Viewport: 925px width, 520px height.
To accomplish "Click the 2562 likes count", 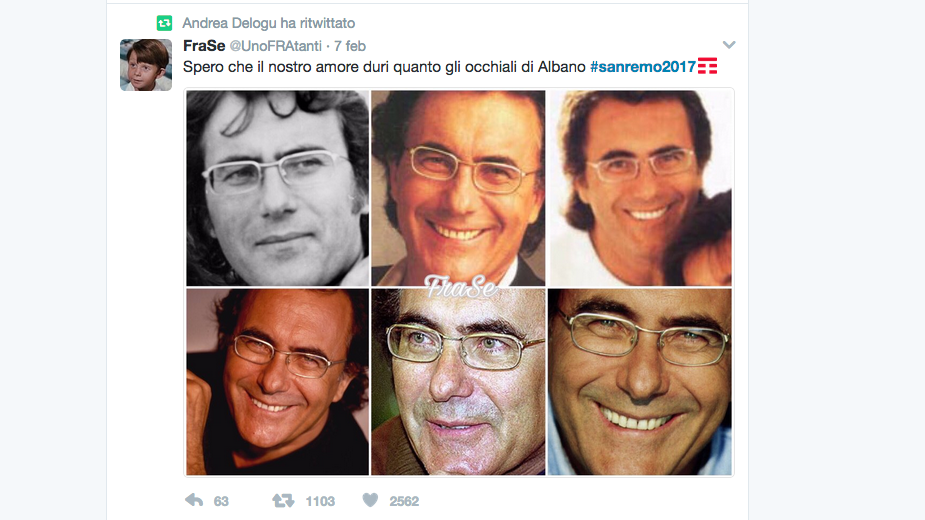I will point(404,501).
